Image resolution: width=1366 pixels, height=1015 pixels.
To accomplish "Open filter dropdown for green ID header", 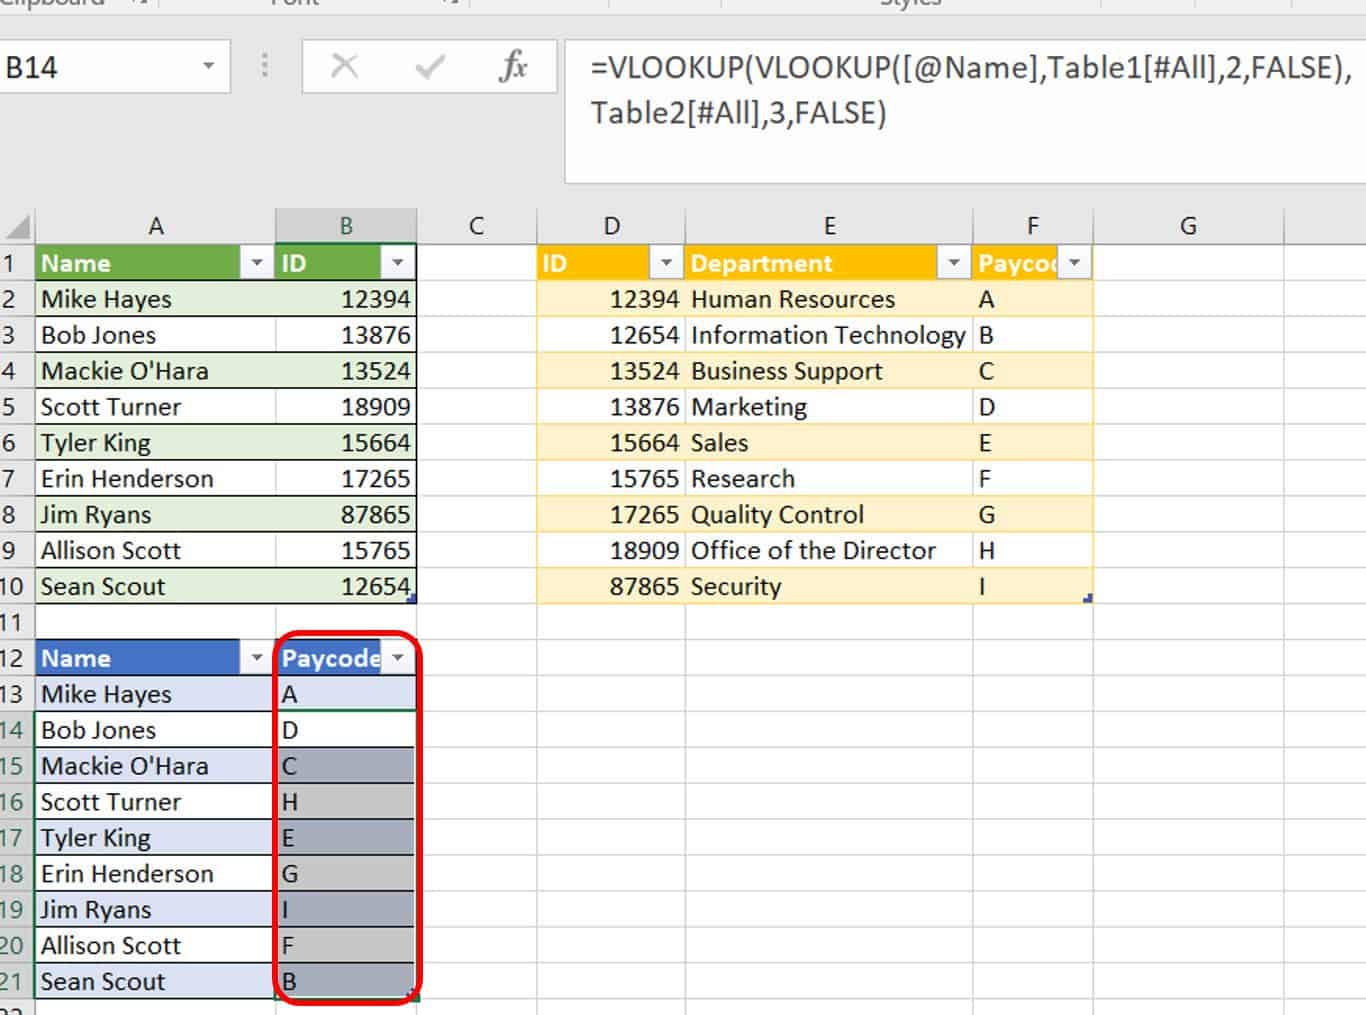I will (398, 263).
